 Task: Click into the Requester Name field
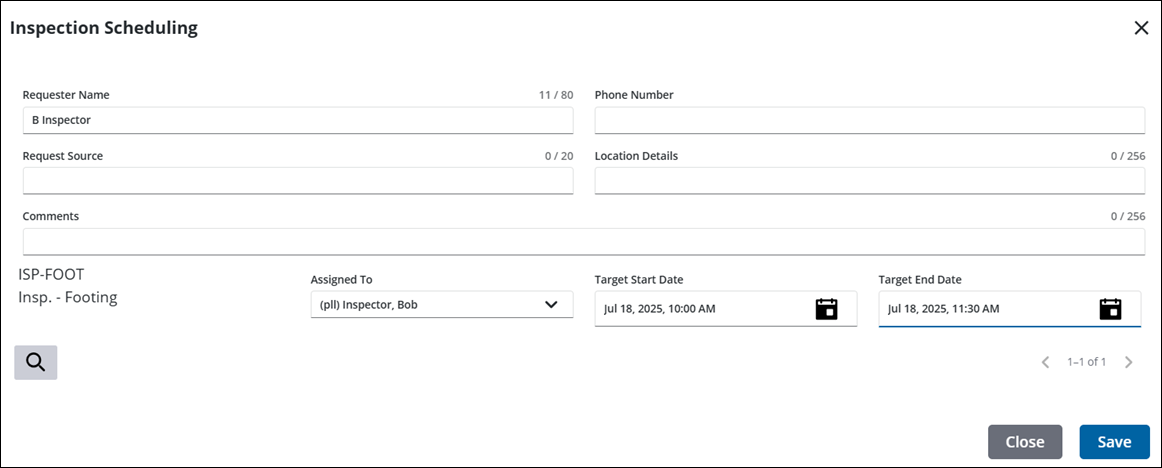[297, 120]
